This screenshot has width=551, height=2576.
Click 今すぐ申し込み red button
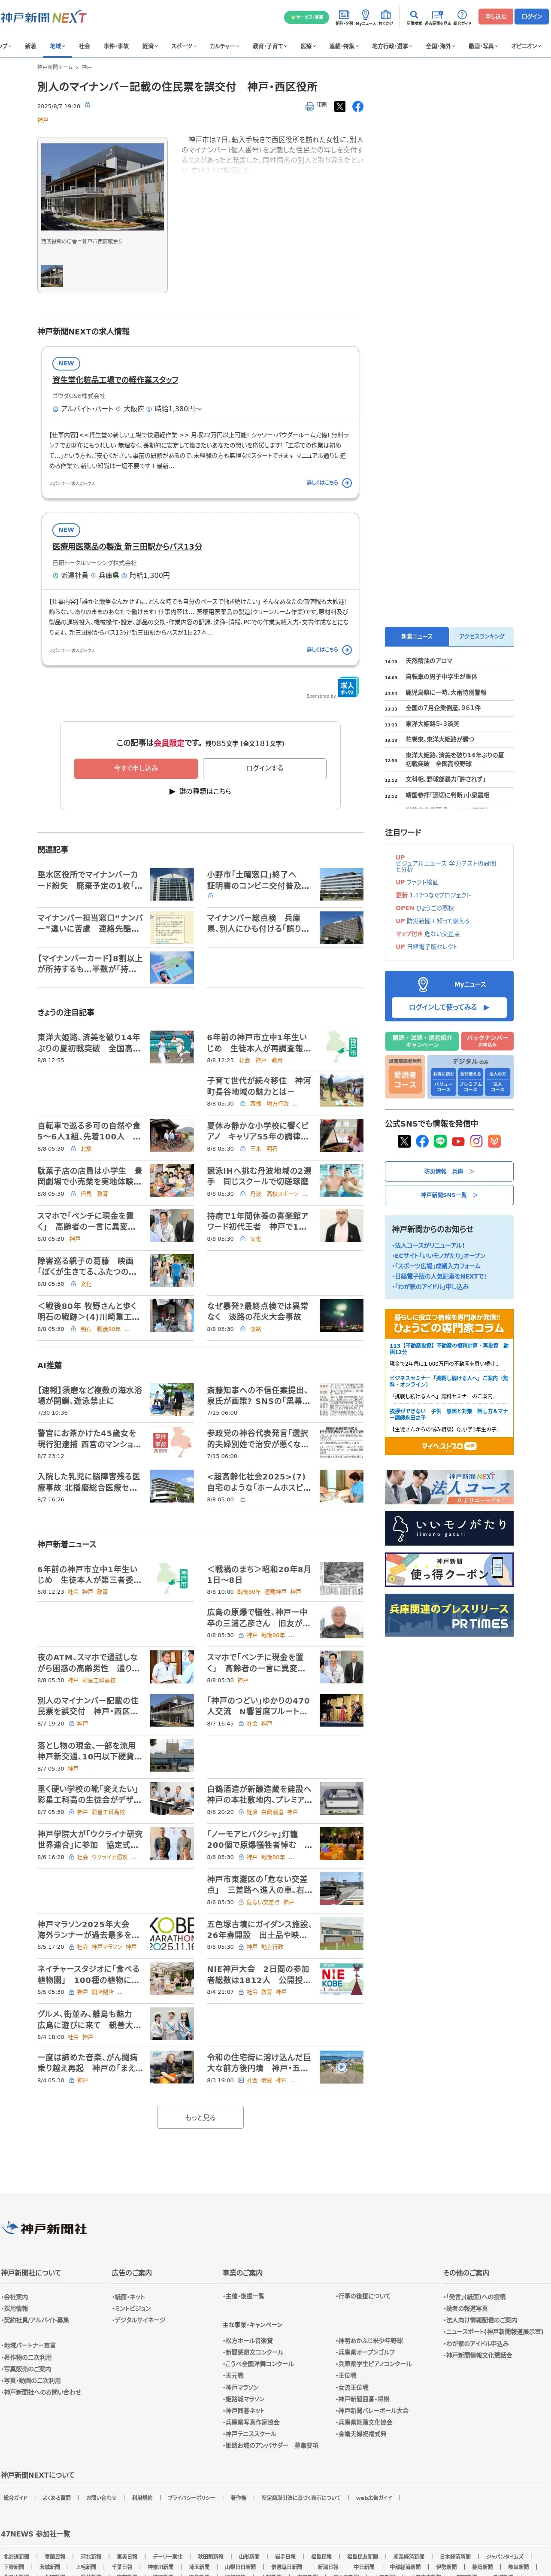coord(136,768)
